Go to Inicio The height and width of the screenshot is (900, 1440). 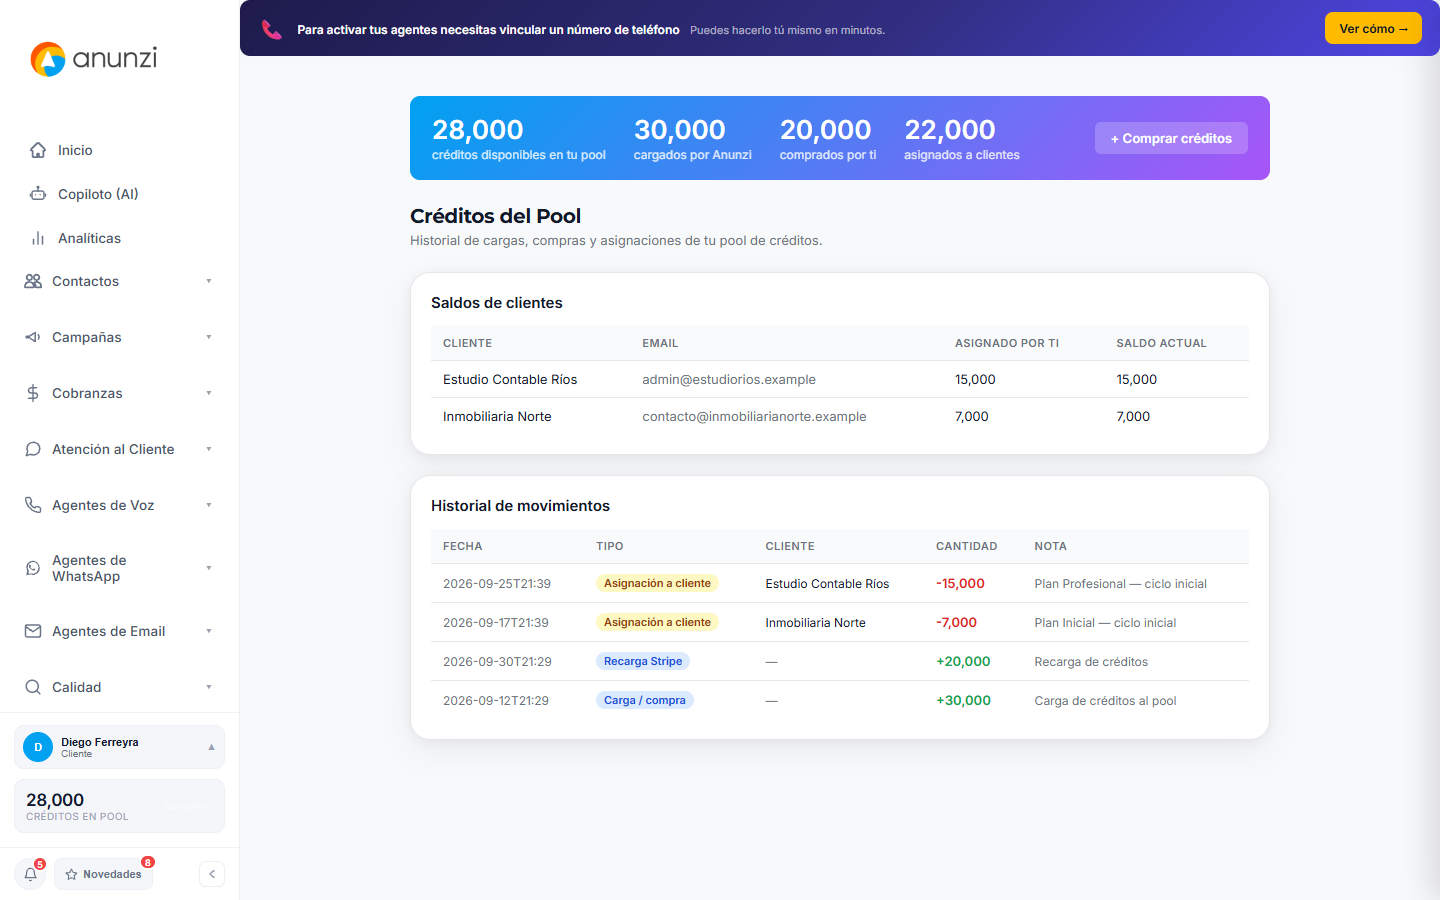[x=75, y=150]
